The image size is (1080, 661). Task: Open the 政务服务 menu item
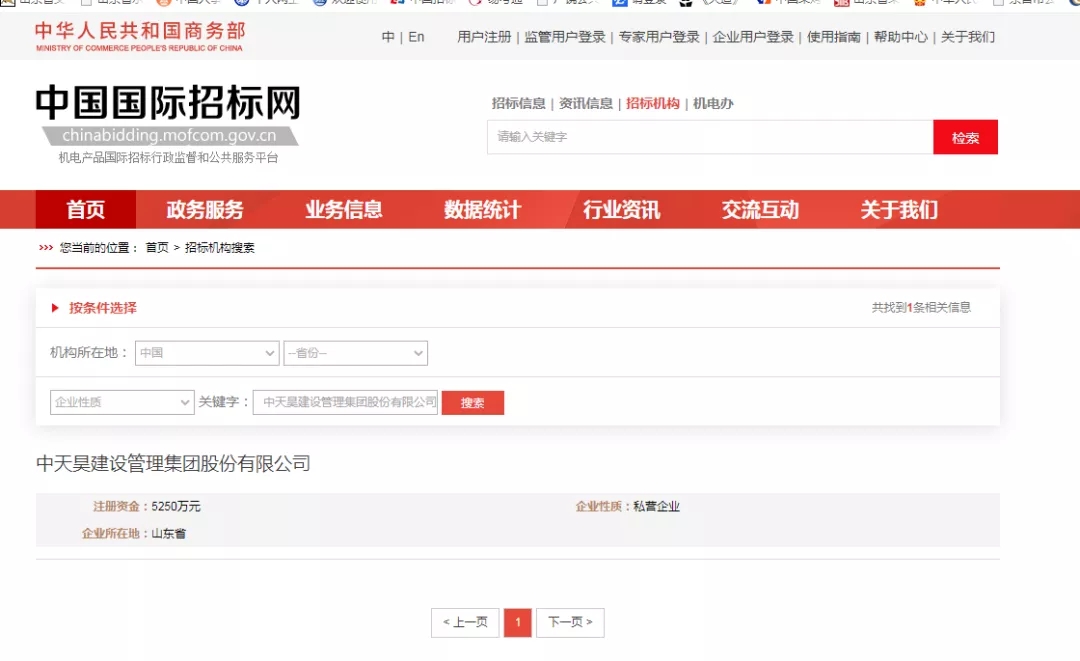[205, 210]
